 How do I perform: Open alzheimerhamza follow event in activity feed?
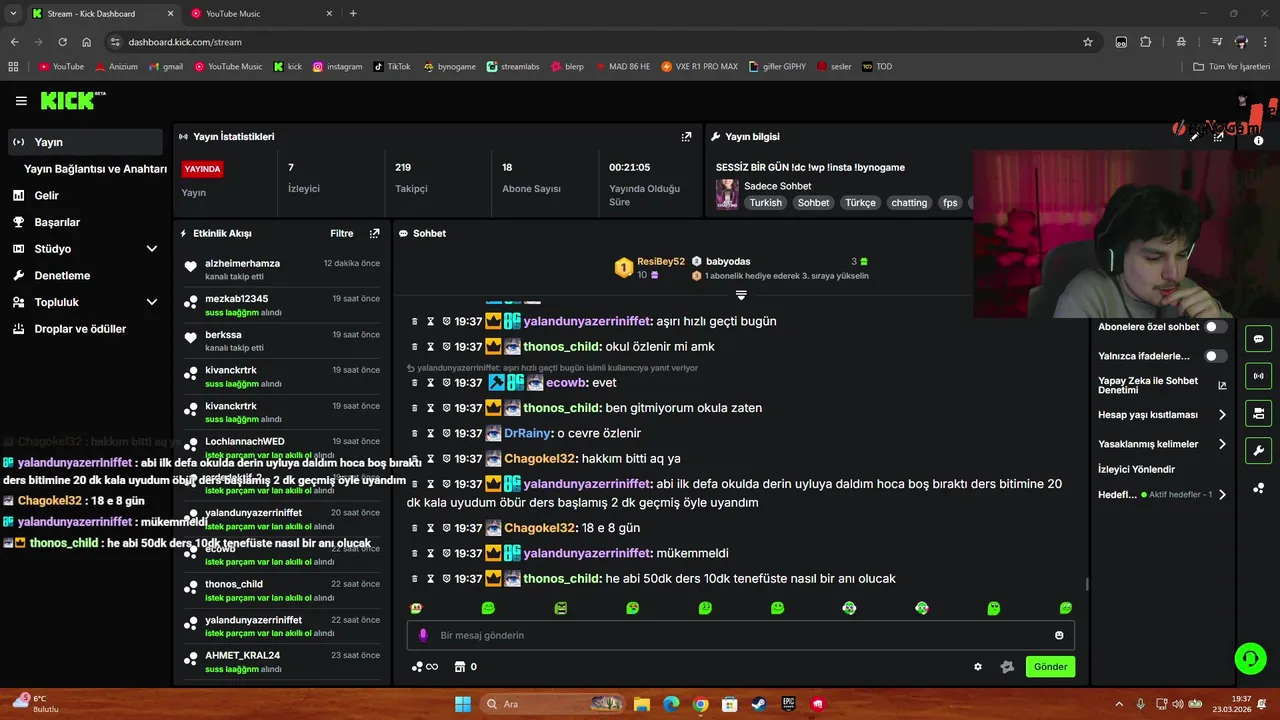tap(282, 270)
